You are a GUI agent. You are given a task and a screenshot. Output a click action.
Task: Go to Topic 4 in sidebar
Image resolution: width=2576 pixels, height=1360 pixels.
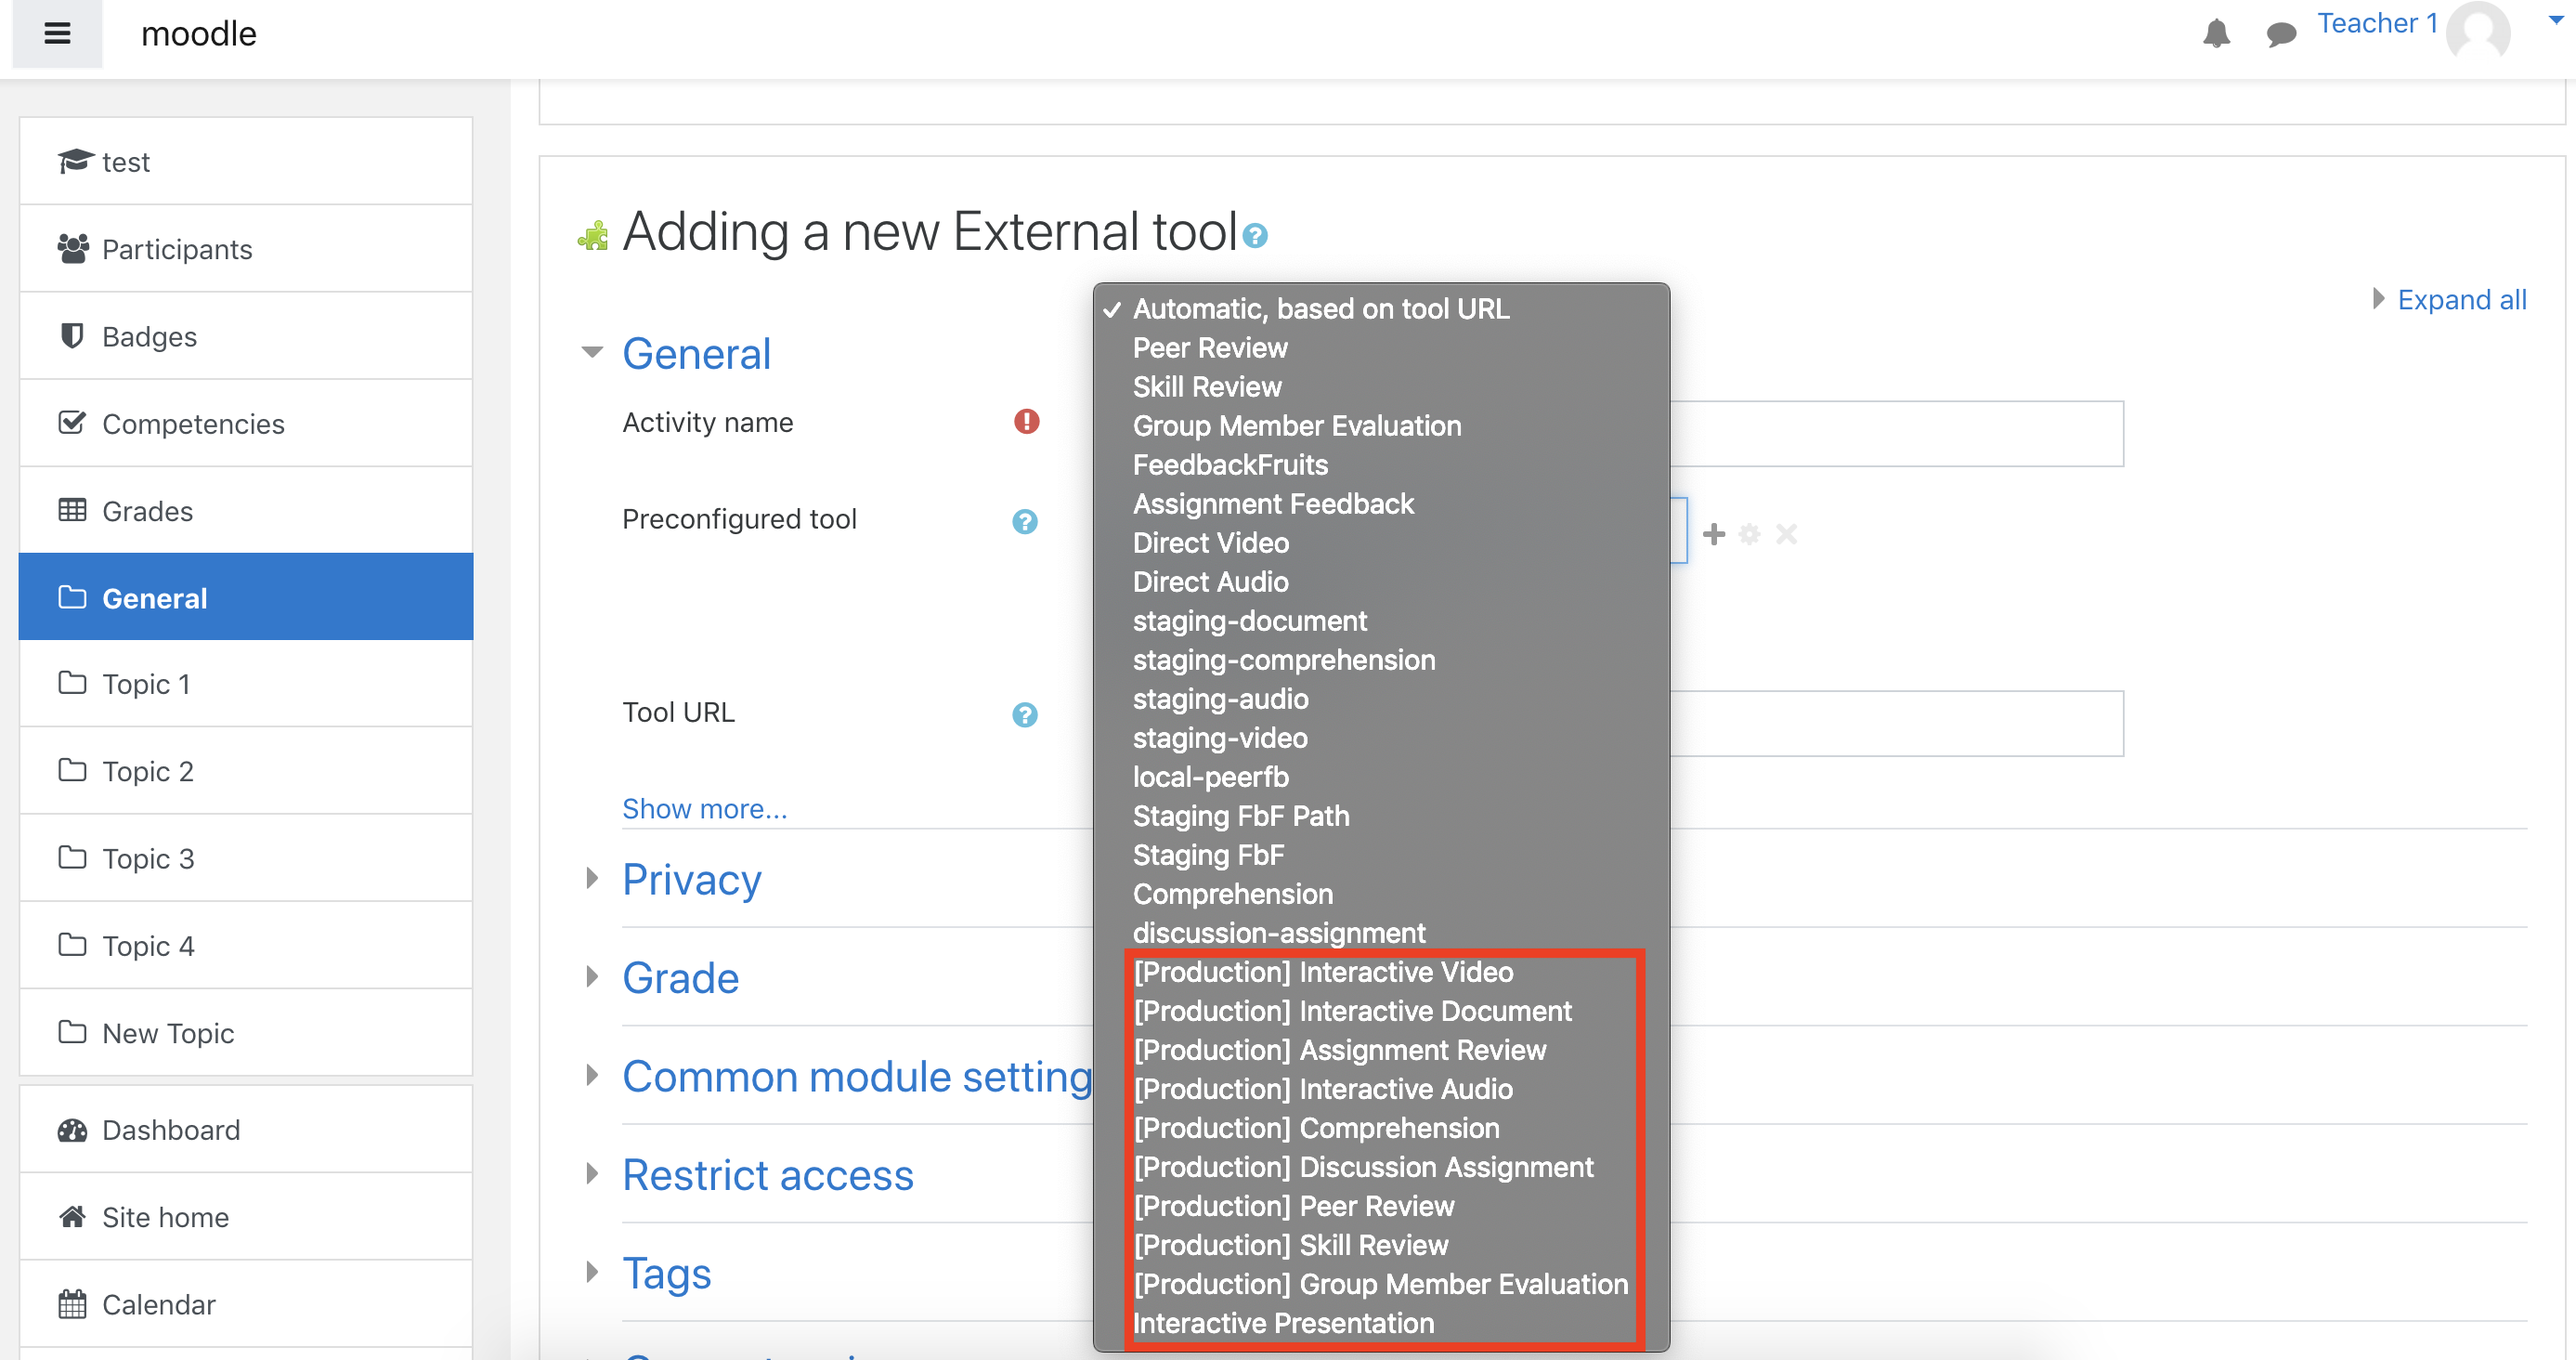point(246,945)
